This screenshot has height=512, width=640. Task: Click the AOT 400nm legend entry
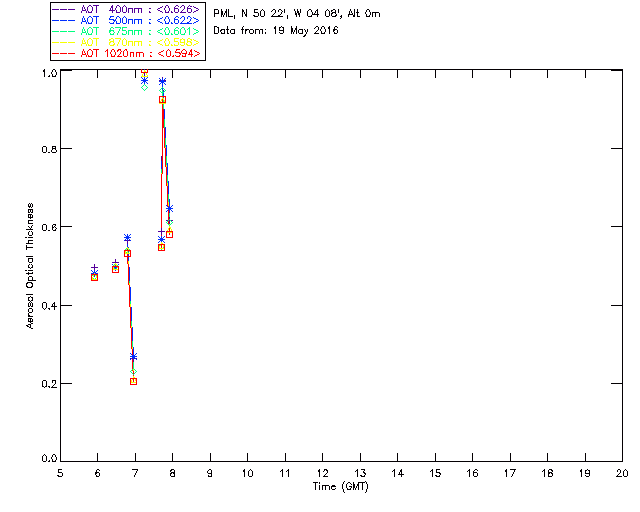point(126,9)
